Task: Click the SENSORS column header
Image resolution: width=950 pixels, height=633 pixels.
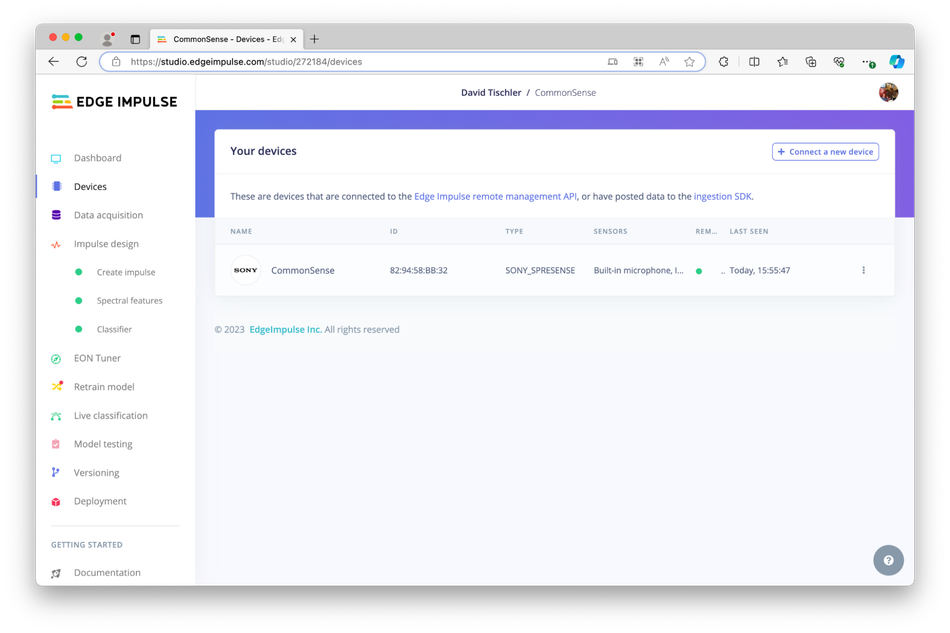Action: [611, 231]
